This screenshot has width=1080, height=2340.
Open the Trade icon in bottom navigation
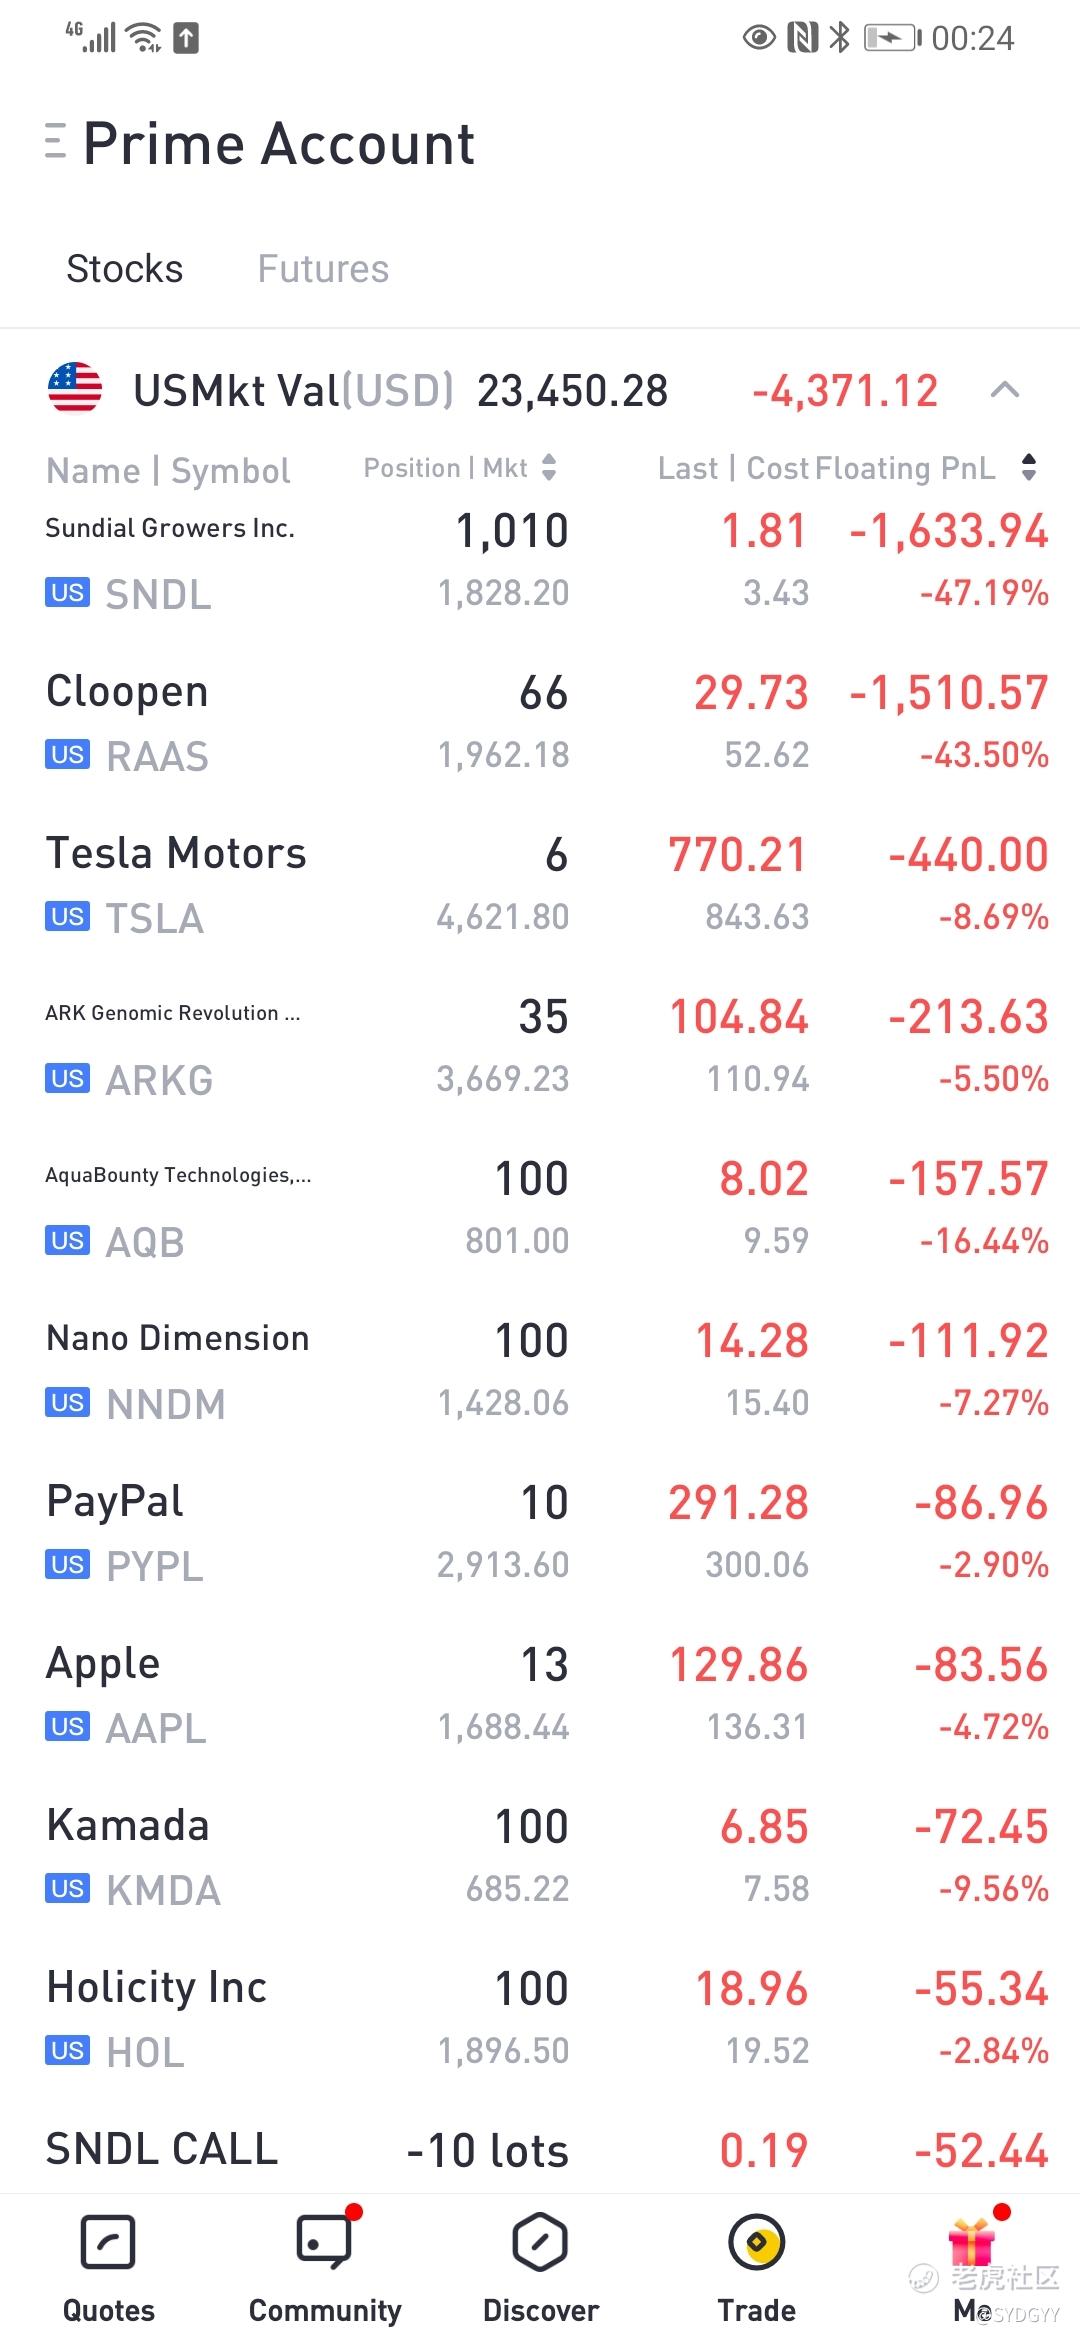click(756, 2243)
